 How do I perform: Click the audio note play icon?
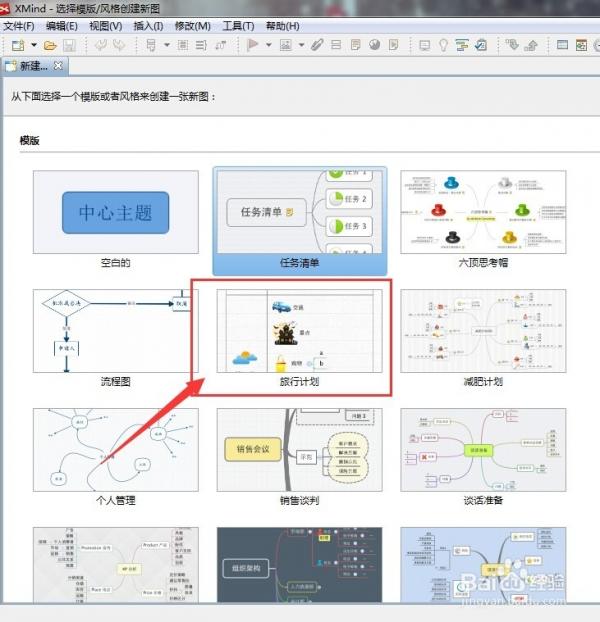tap(393, 44)
